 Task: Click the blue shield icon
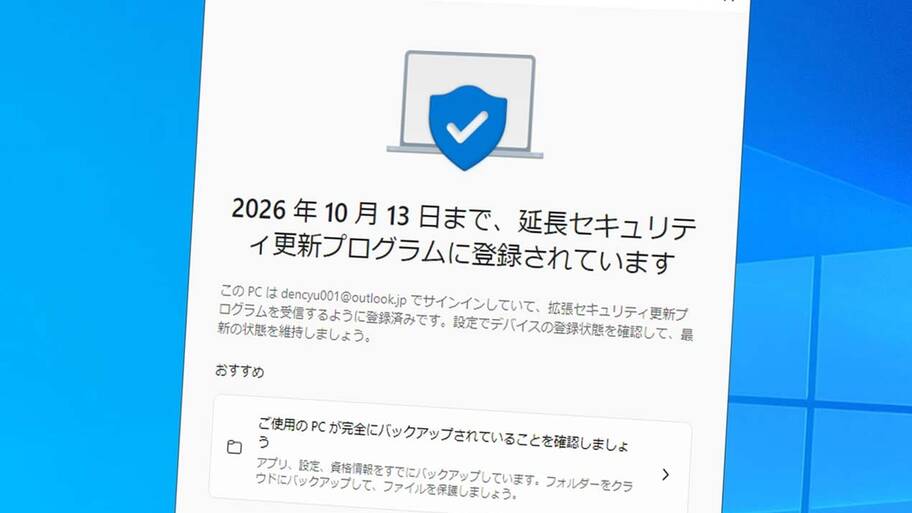pos(467,128)
